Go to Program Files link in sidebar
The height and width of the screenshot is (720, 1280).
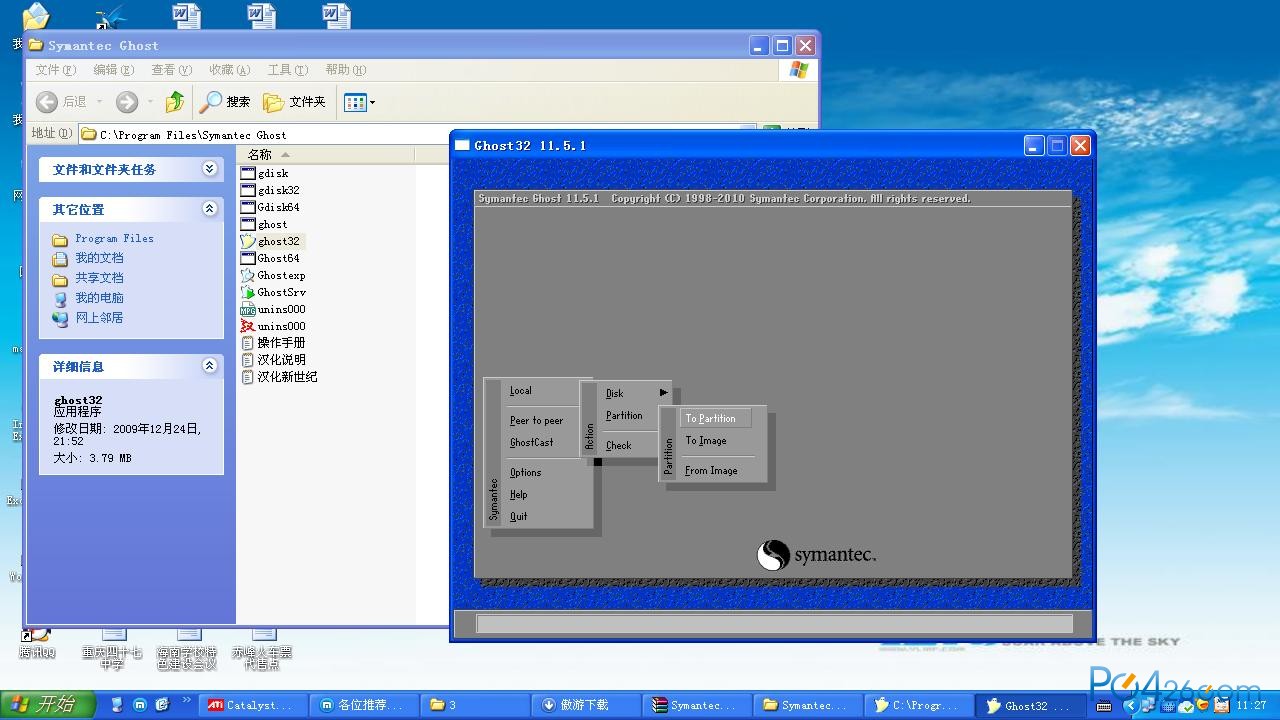pos(114,238)
